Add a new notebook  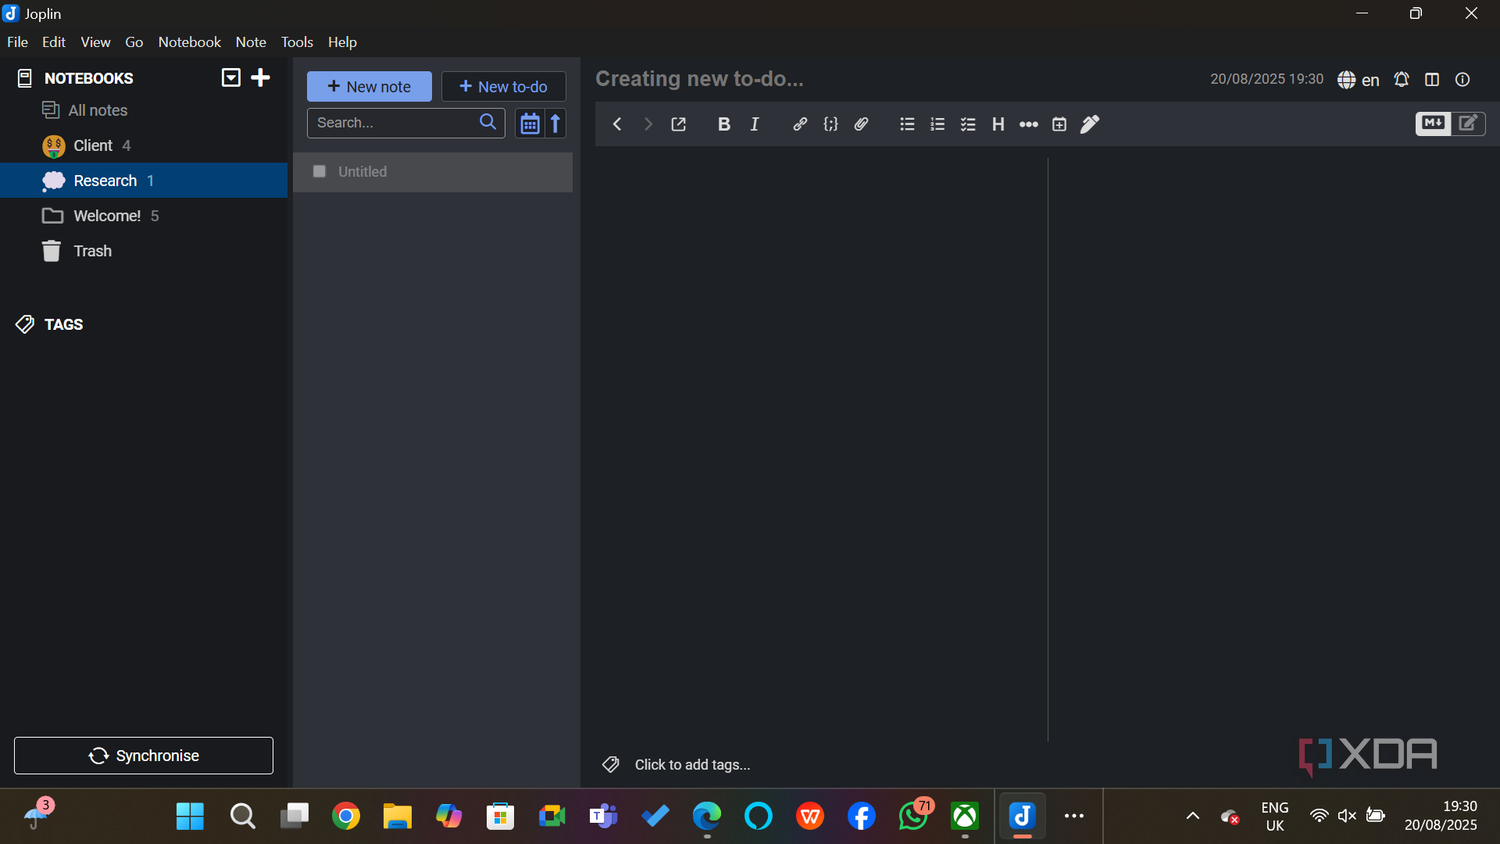tap(261, 77)
